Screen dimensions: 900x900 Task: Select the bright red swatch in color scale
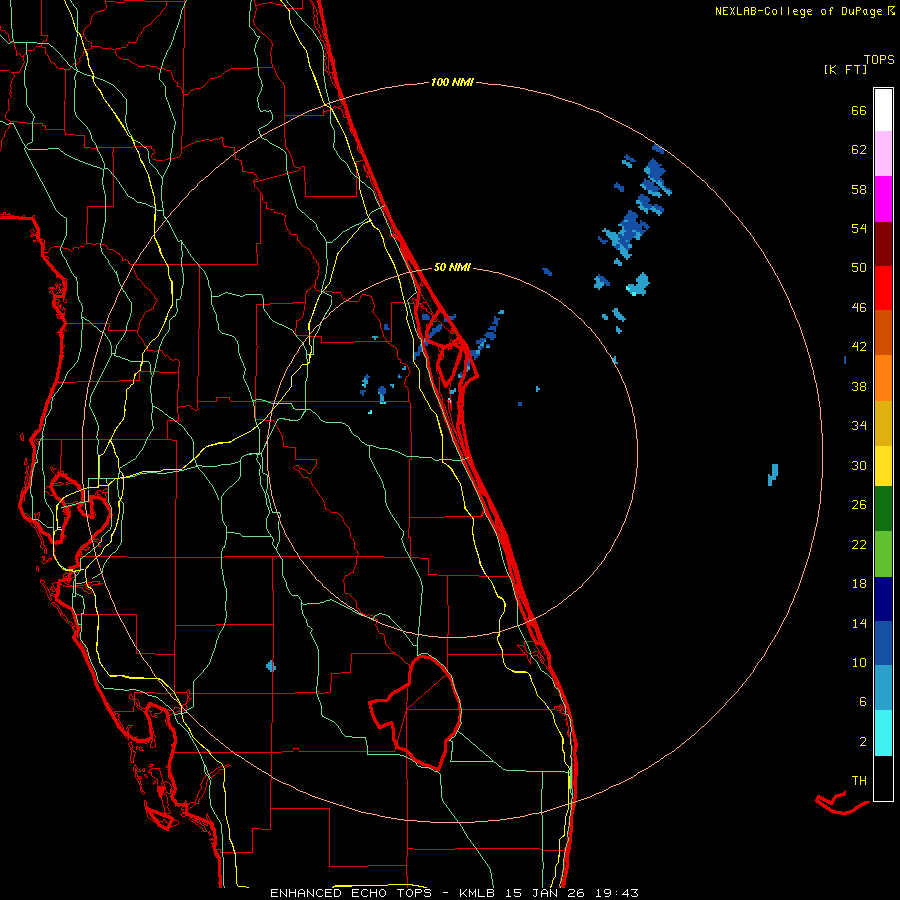tap(883, 288)
